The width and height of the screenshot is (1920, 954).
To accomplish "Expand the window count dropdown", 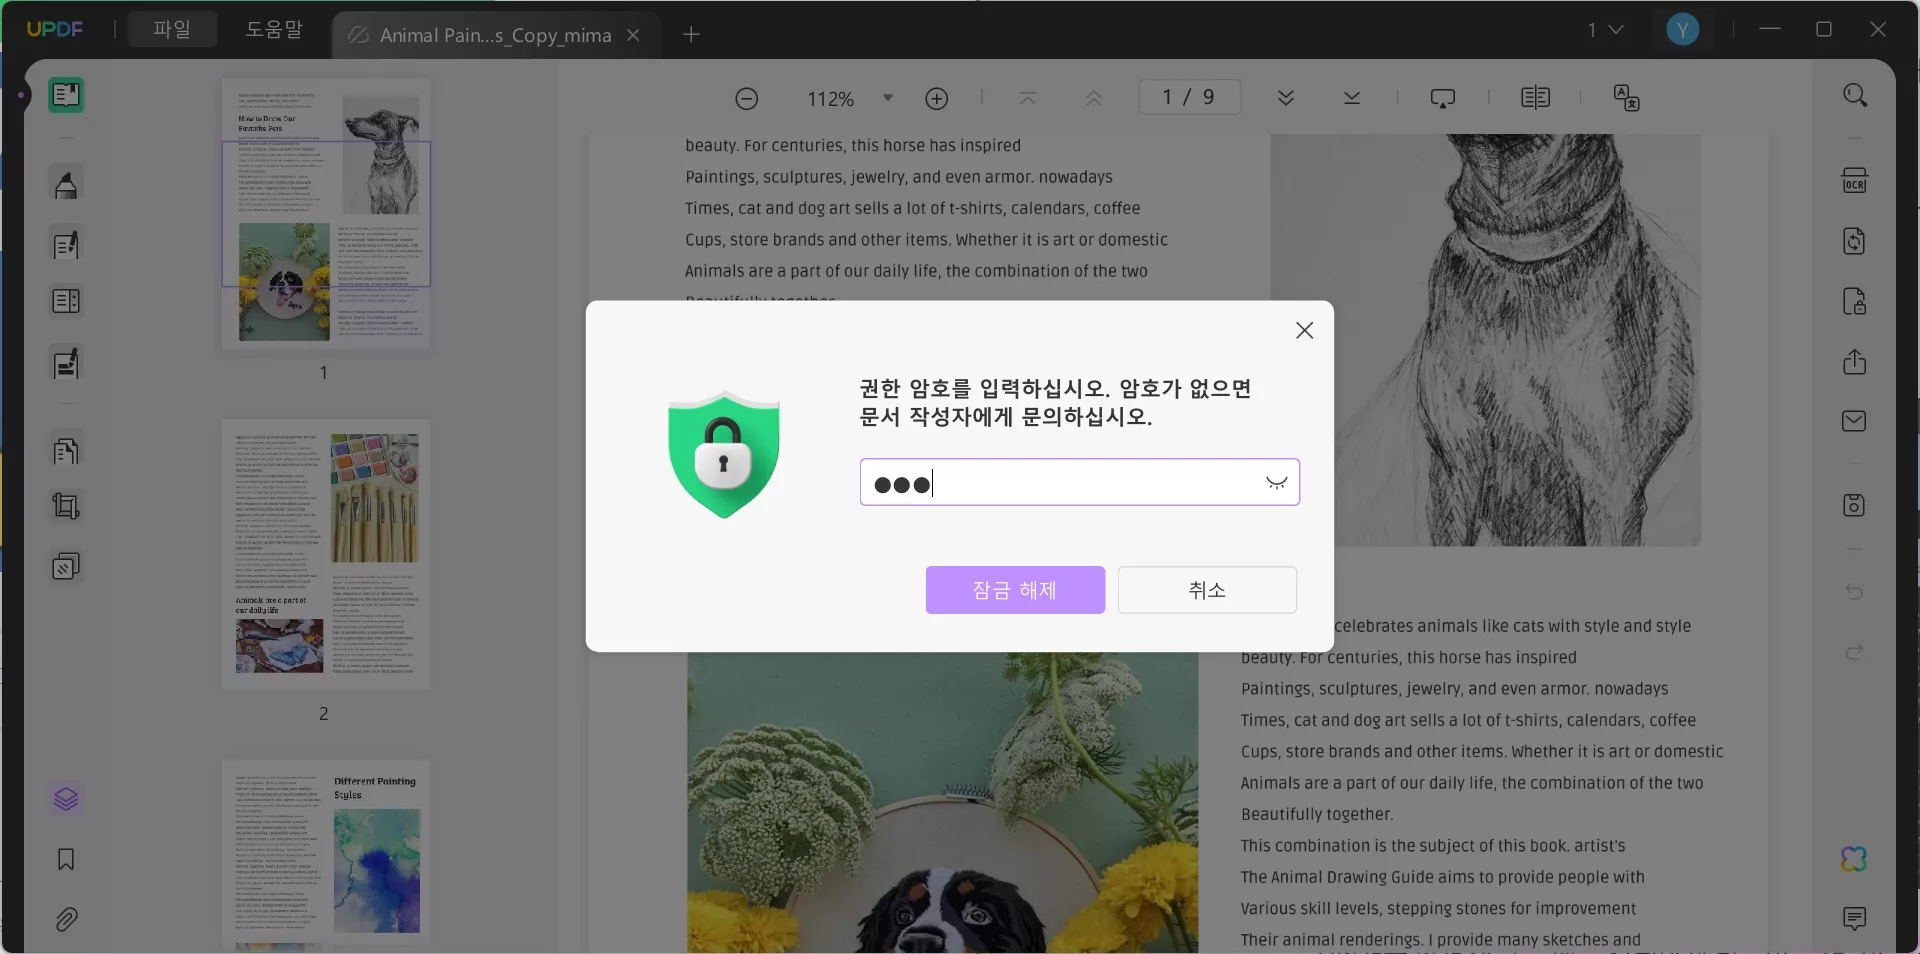I will [x=1616, y=30].
